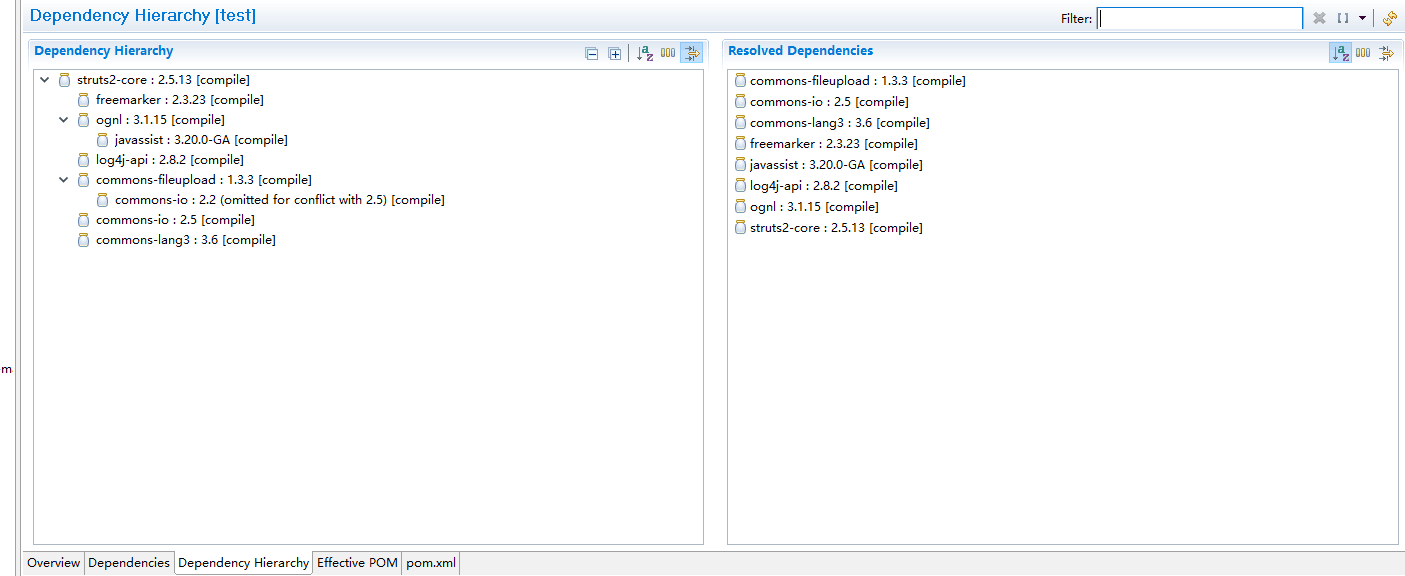Click jar icon of log4j-api in Resolved Dependencies
The image size is (1405, 576).
pyautogui.click(x=740, y=186)
